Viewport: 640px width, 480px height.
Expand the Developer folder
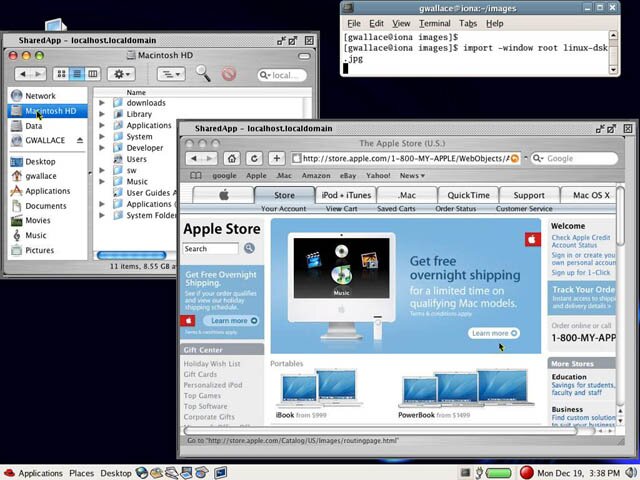coord(102,148)
